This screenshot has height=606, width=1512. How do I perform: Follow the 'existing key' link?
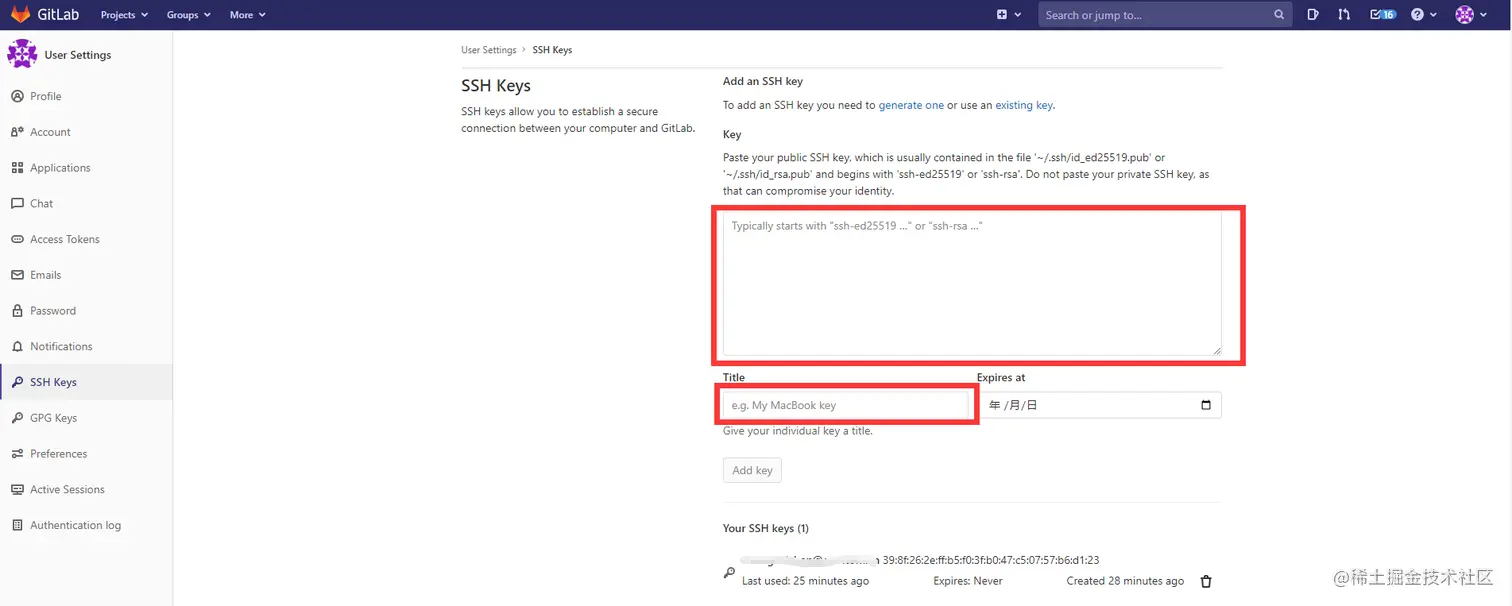tap(1024, 105)
